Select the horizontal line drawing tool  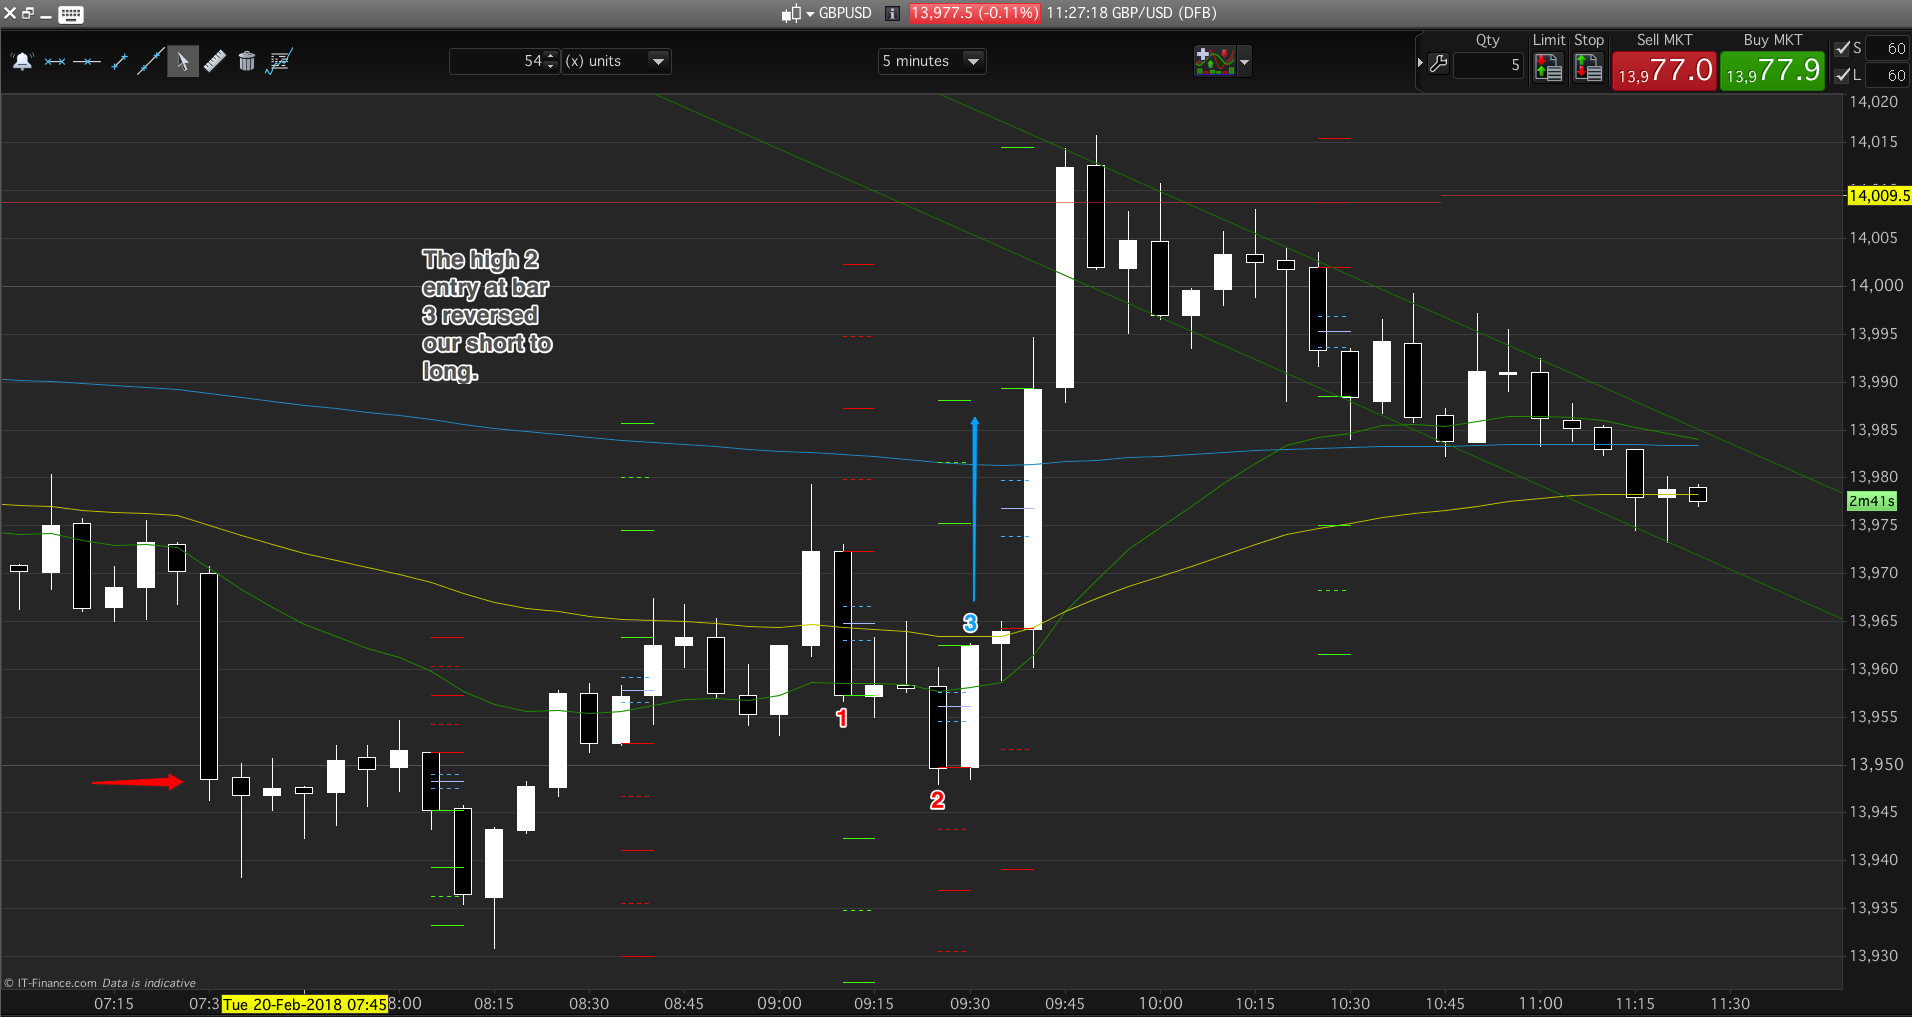point(87,62)
